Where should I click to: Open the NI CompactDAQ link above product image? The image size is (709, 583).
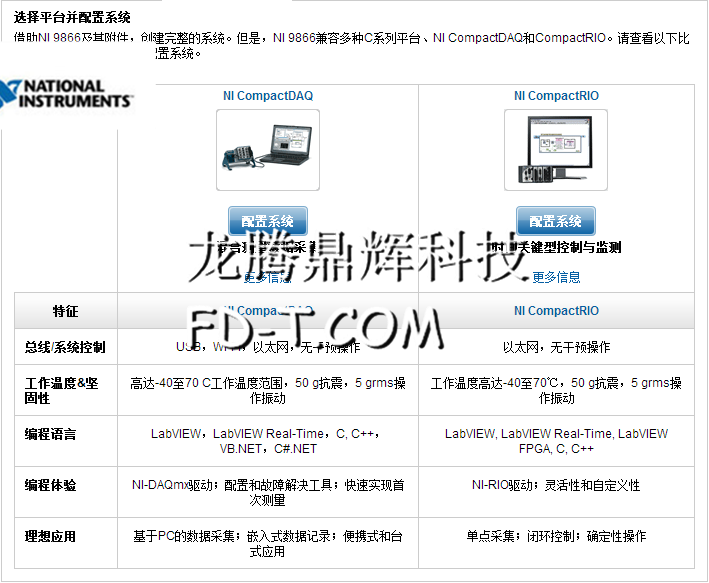pyautogui.click(x=268, y=96)
